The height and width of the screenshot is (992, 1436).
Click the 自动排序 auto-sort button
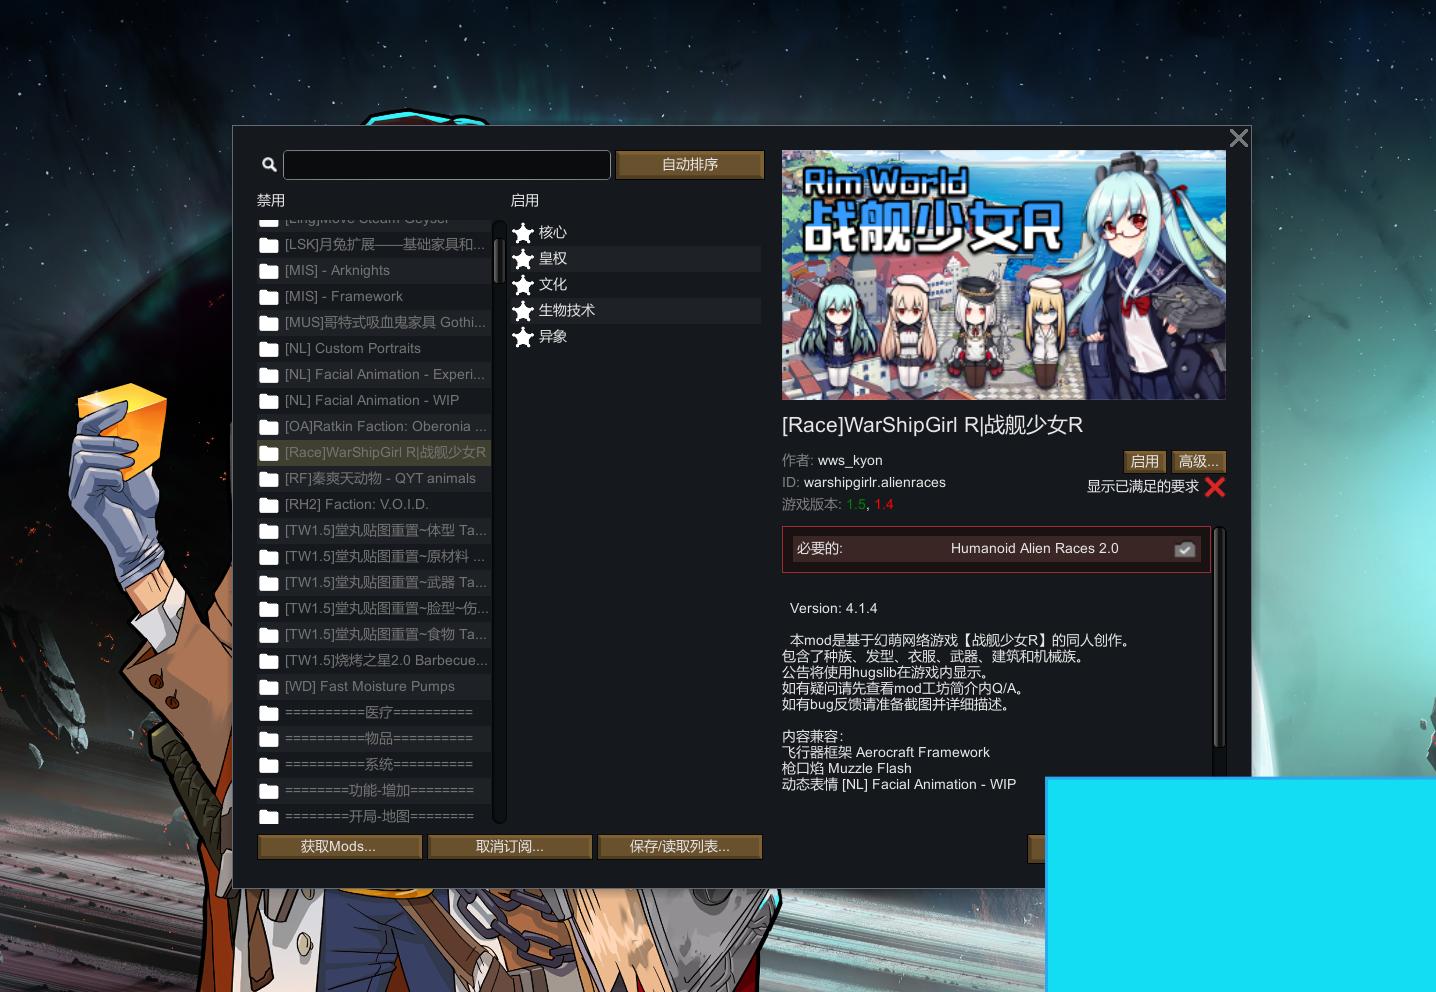coord(690,165)
